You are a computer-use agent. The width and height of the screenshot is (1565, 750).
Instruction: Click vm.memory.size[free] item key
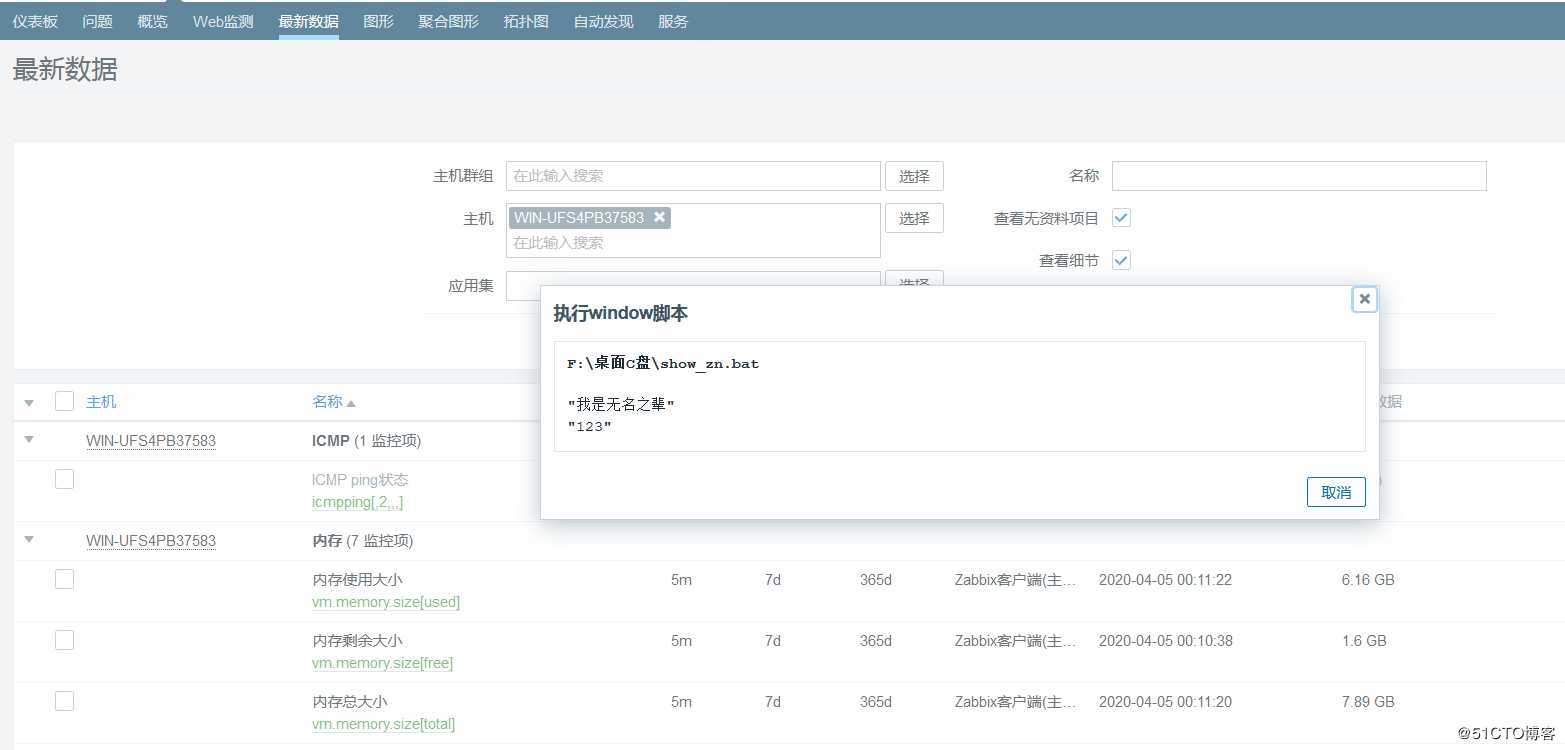tap(382, 663)
